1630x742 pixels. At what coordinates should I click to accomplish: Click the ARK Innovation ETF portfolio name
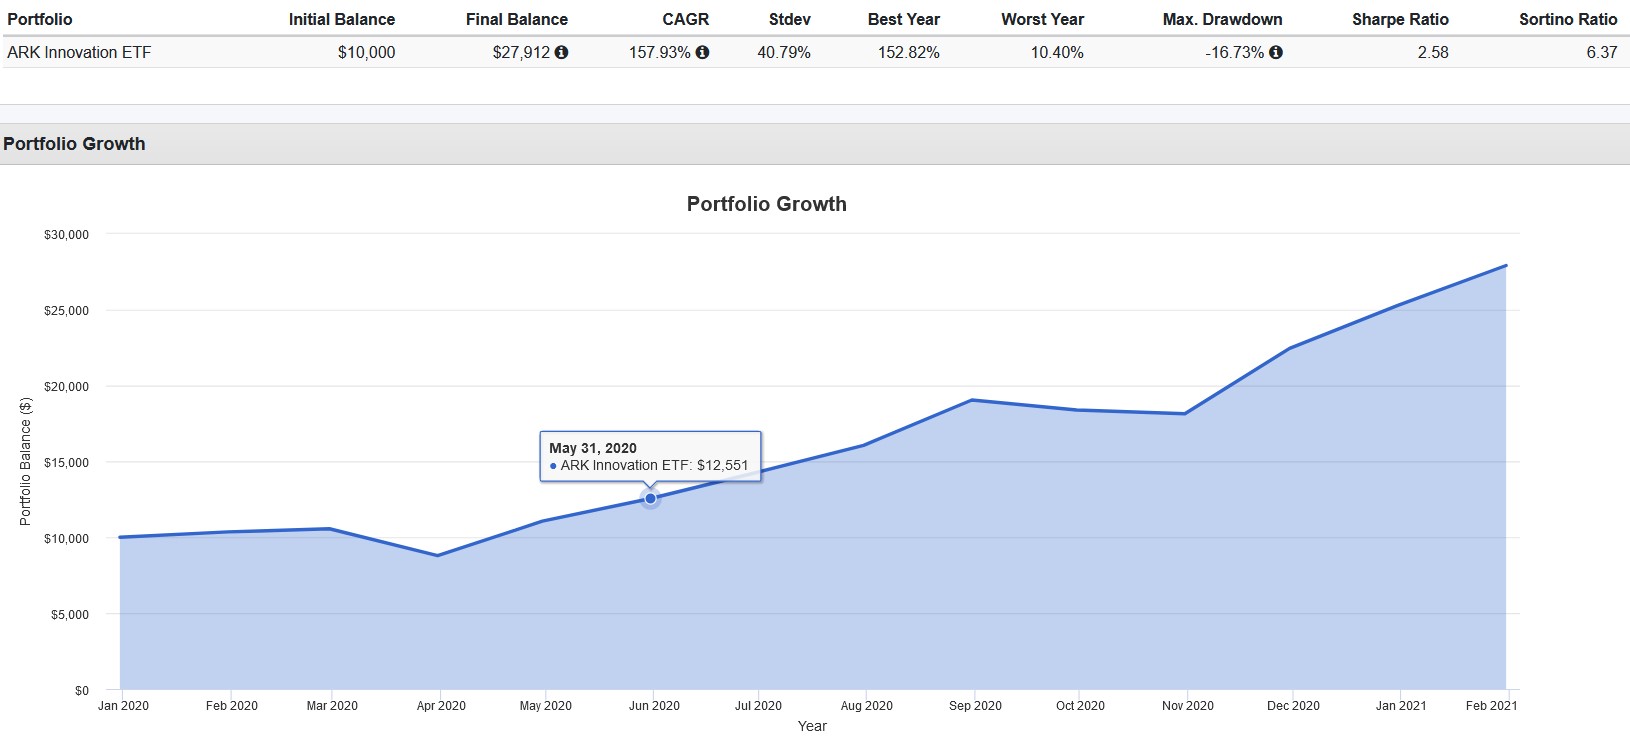(79, 52)
